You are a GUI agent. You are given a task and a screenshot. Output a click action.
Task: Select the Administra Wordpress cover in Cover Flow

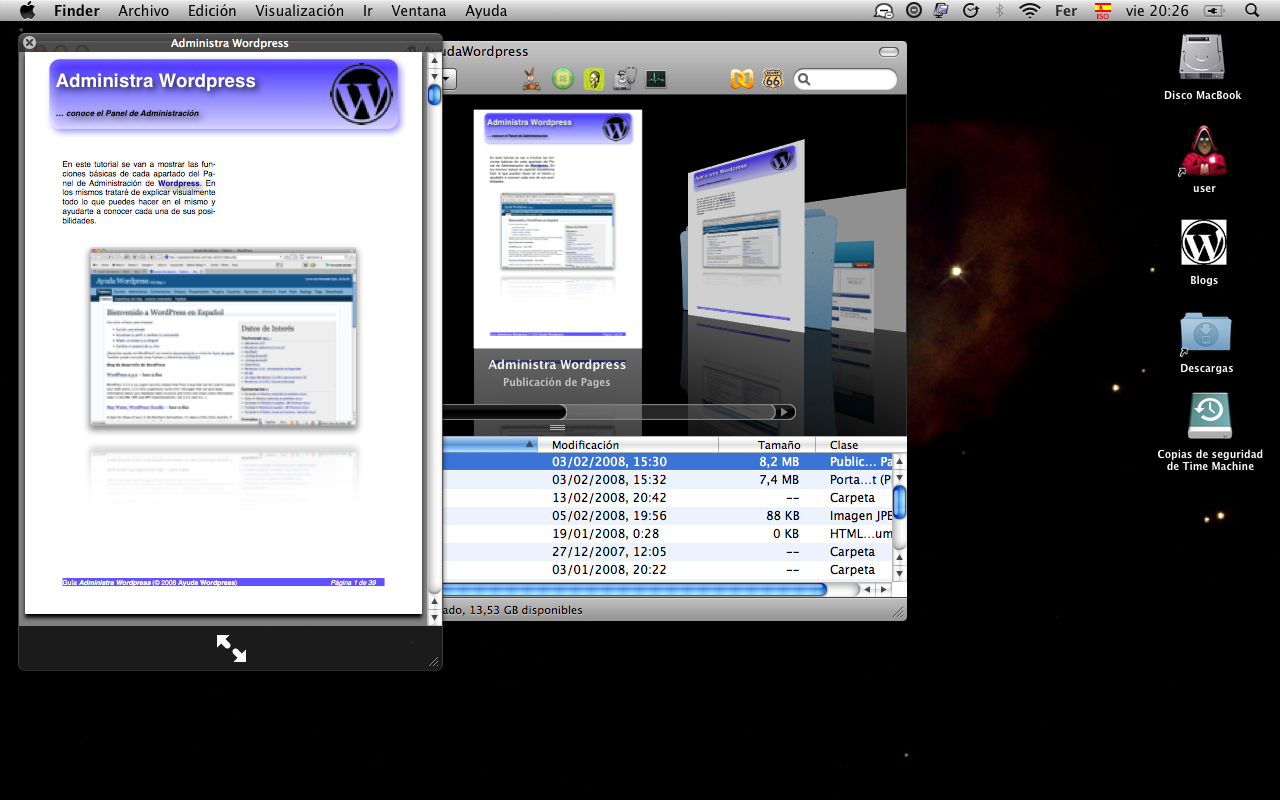(x=558, y=228)
